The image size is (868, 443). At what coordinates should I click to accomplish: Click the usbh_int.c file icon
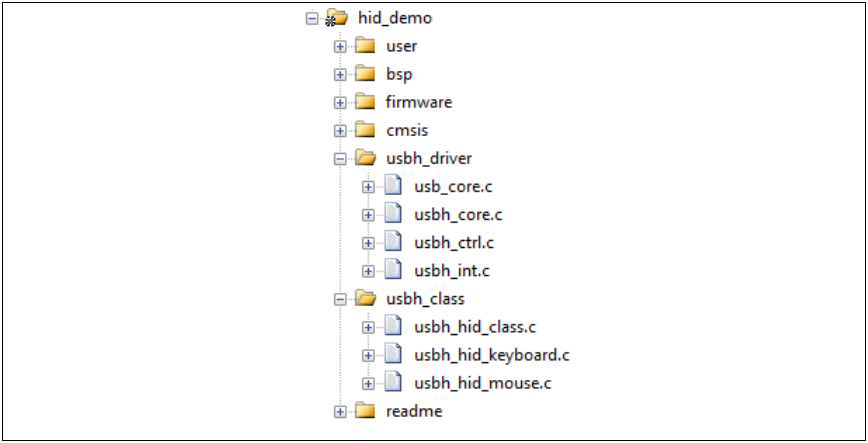coord(394,270)
